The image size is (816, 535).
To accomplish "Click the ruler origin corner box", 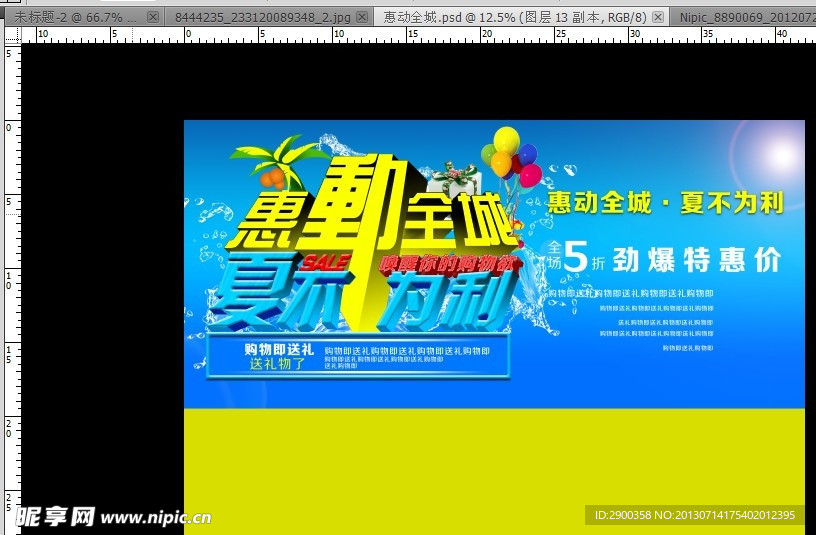I will pos(12,35).
